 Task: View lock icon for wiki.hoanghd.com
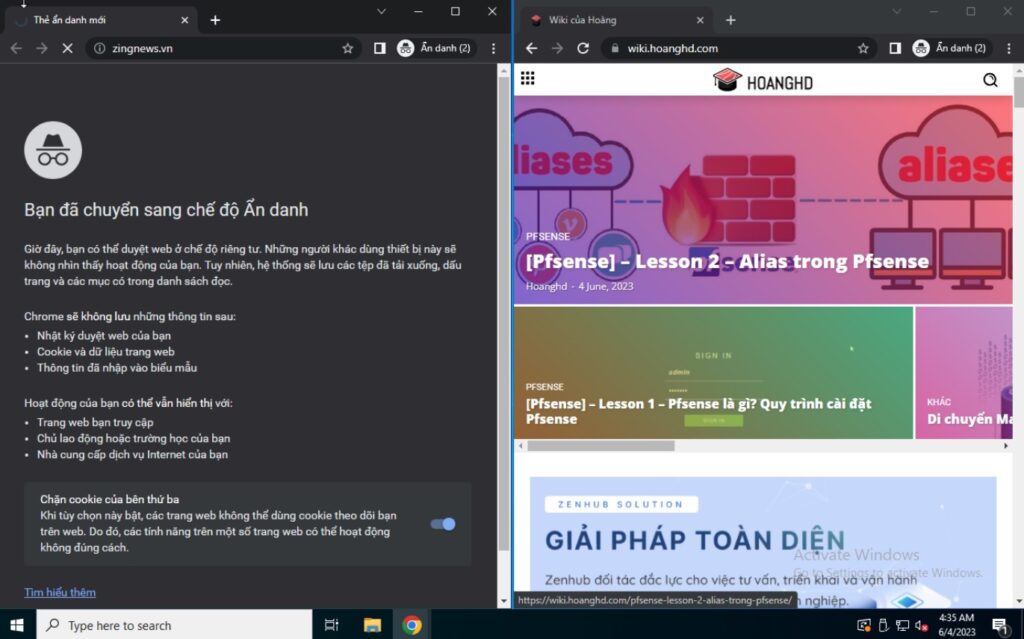coord(614,48)
